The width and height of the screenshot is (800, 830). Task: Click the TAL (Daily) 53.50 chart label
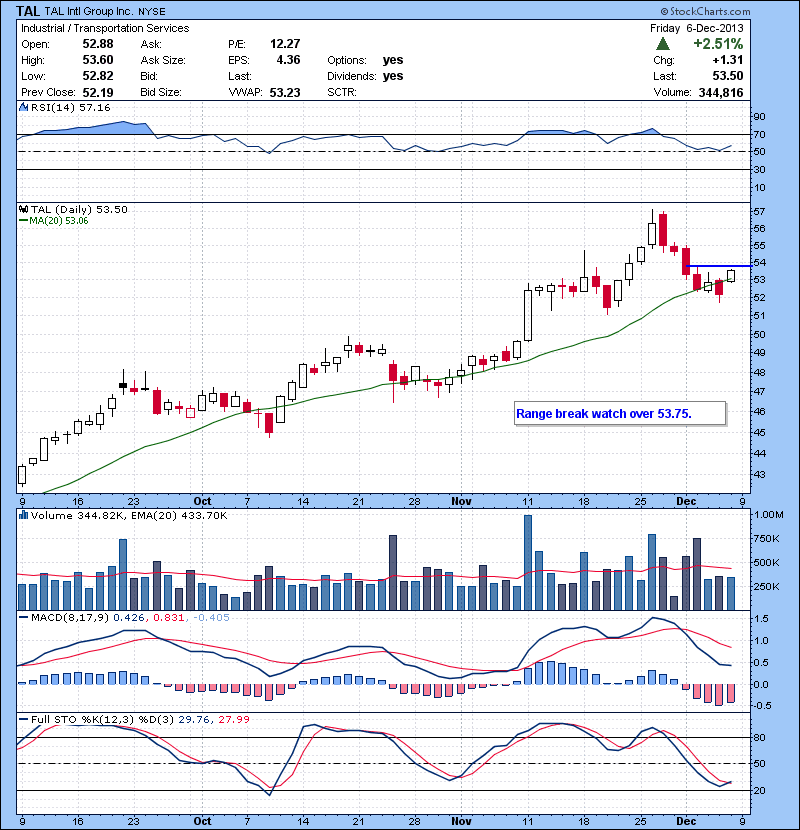pyautogui.click(x=79, y=210)
